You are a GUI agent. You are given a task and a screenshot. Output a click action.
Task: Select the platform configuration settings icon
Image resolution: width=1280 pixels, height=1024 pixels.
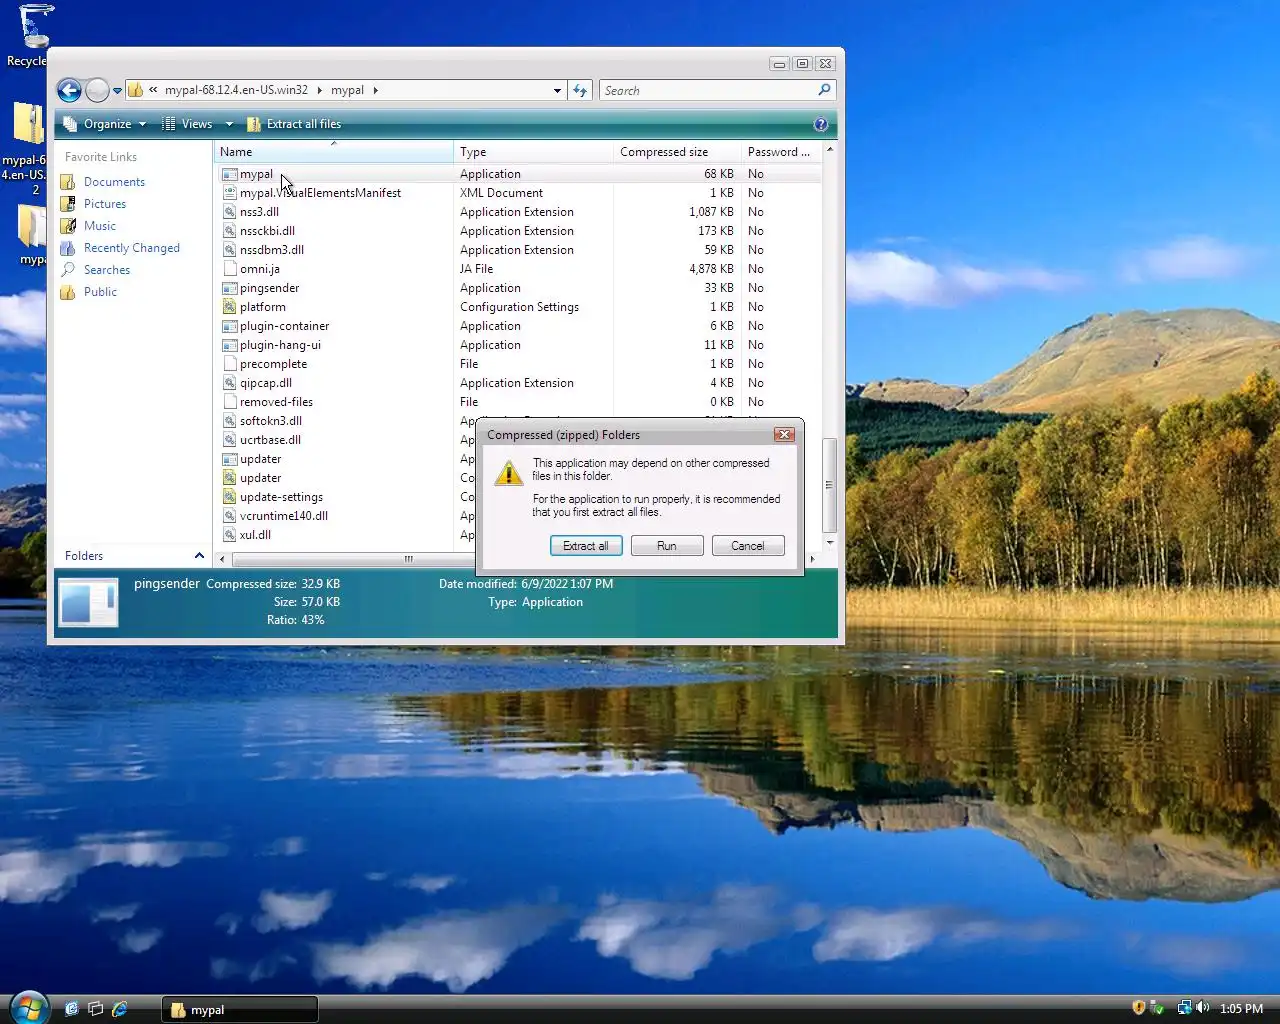pos(230,307)
